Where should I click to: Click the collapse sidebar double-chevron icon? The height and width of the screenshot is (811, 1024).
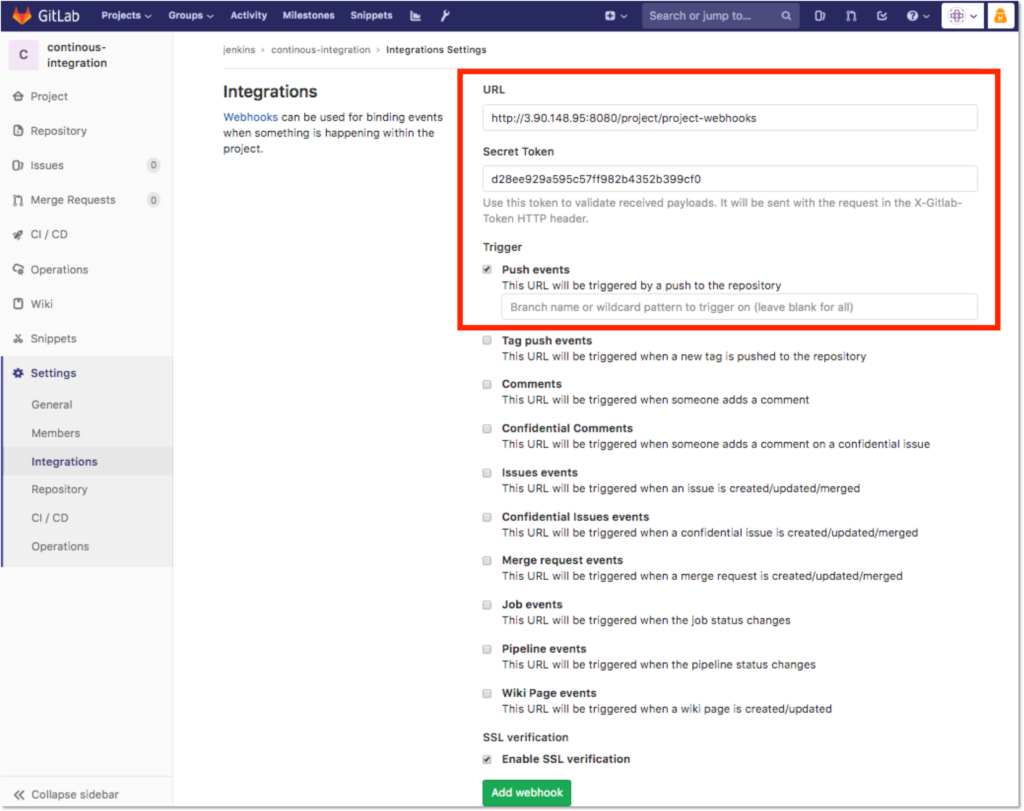(19, 795)
